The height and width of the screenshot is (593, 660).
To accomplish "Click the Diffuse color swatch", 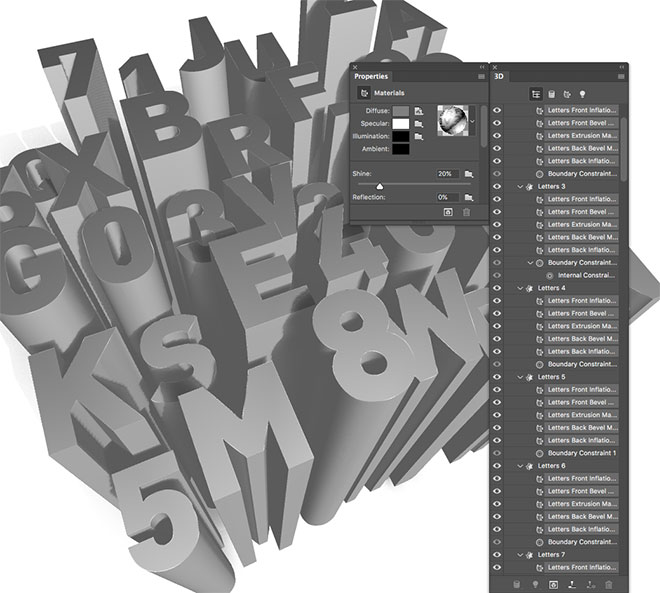I will pos(400,110).
